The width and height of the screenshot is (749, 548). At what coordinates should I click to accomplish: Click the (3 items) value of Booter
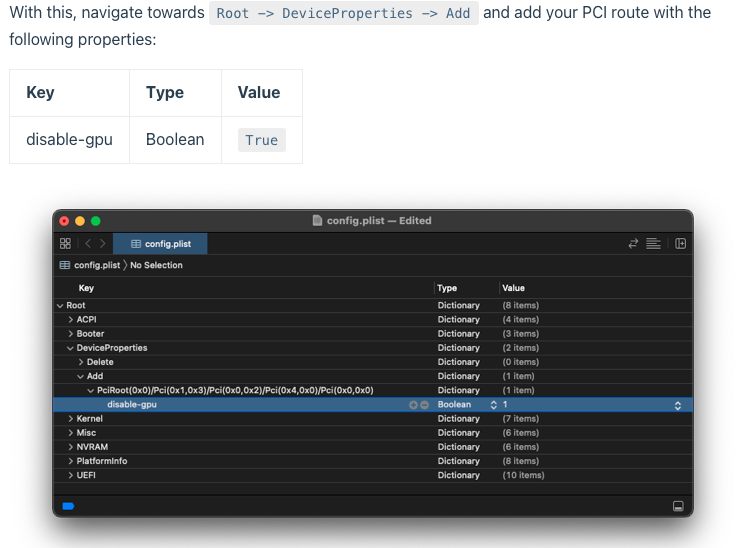pyautogui.click(x=521, y=333)
